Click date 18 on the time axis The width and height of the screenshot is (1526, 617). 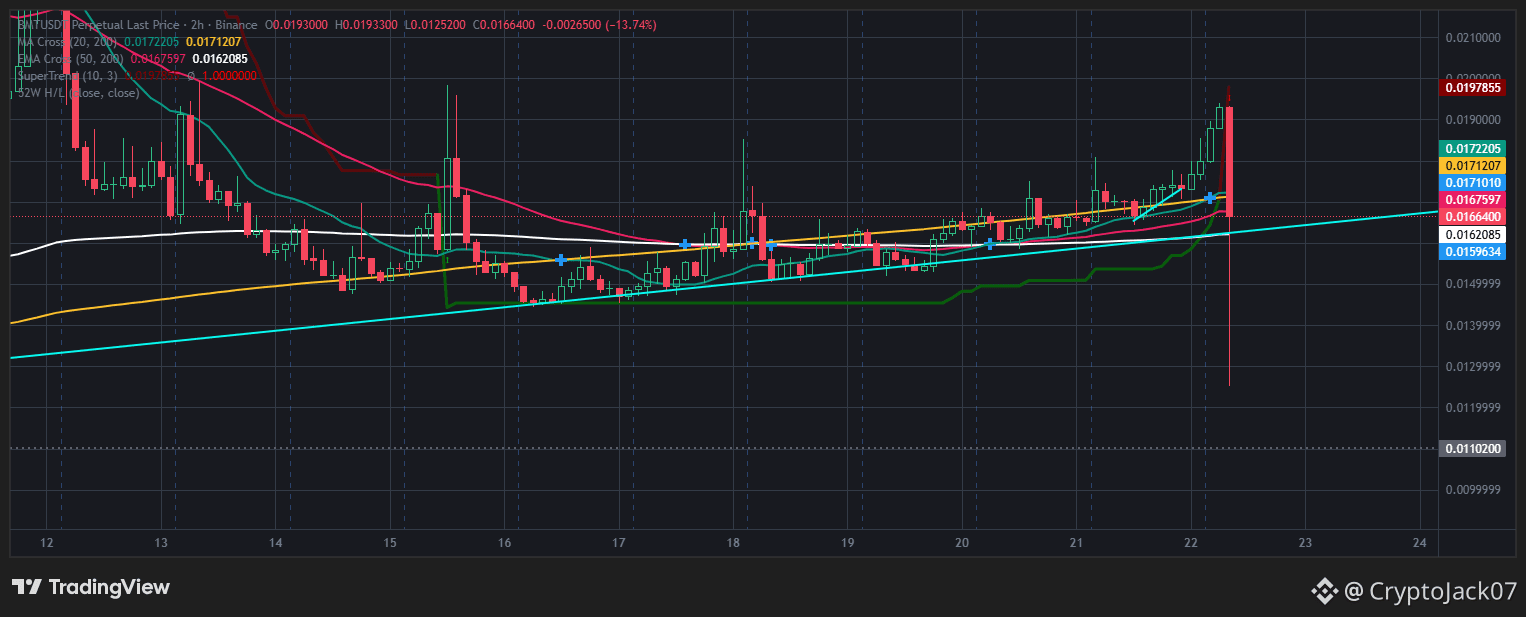click(733, 543)
